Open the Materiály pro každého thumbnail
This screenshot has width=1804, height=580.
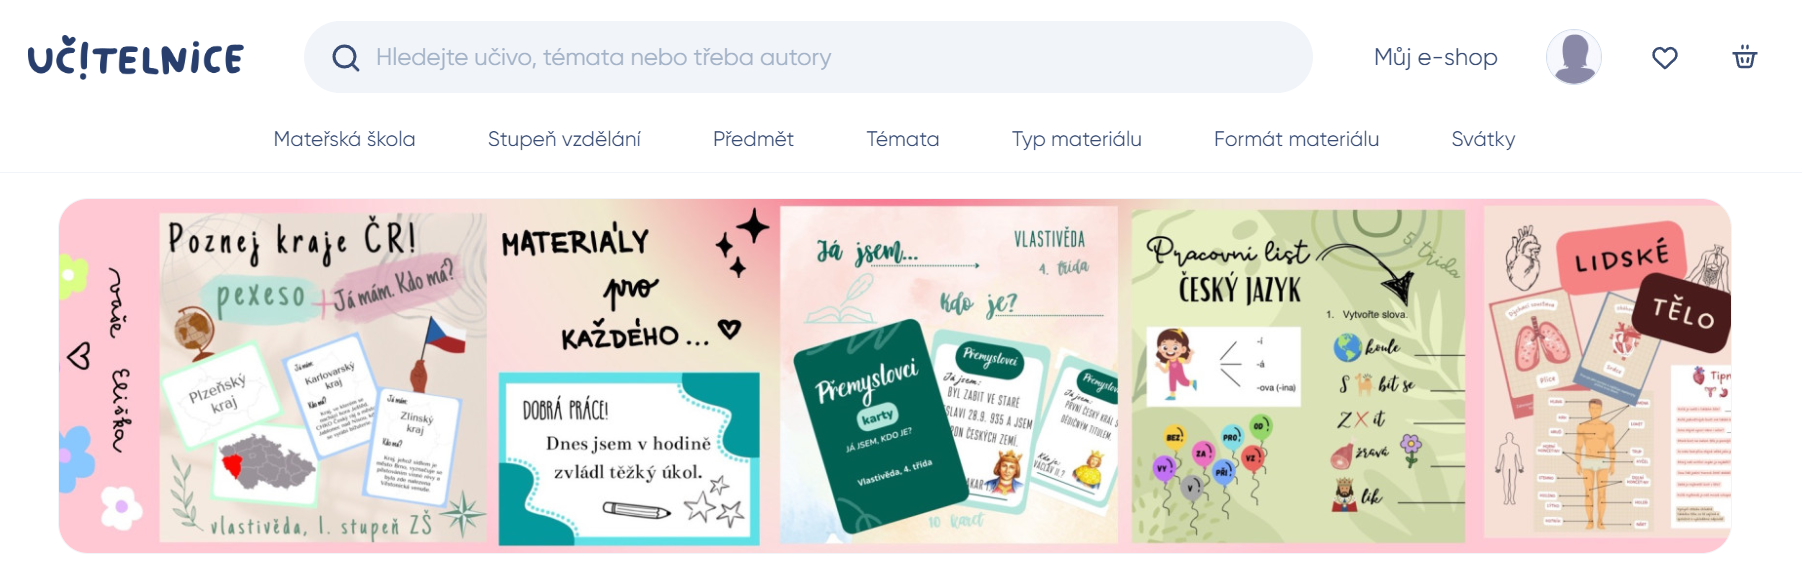tap(629, 377)
